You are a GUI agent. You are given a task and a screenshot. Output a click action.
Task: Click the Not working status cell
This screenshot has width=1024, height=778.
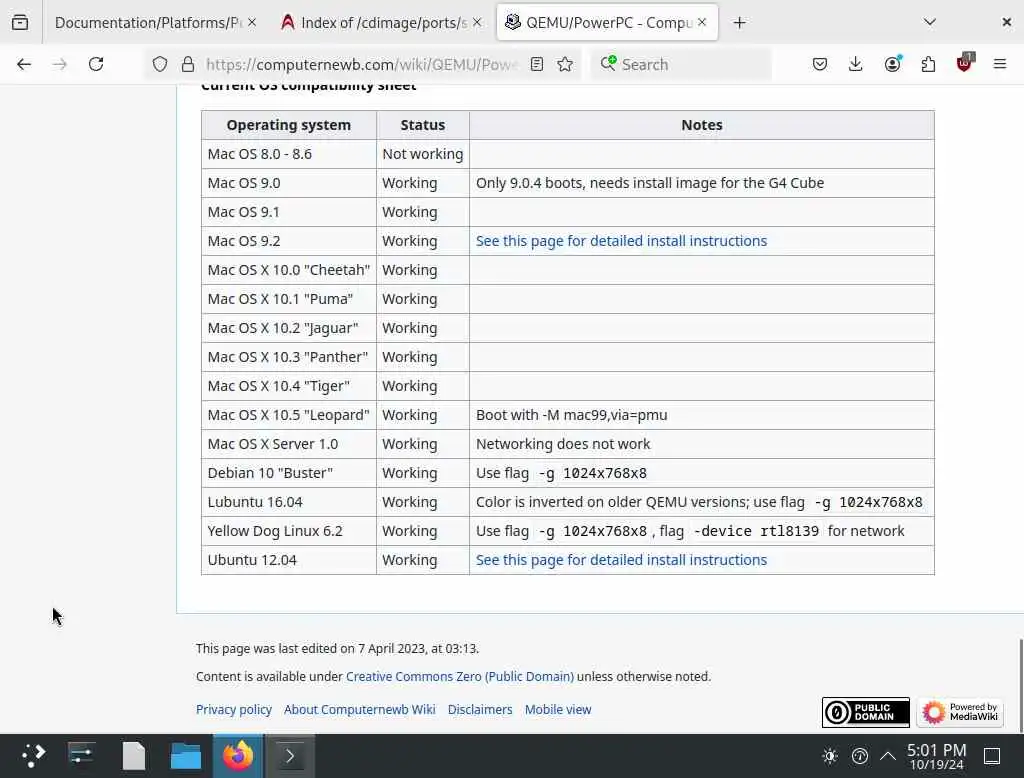[423, 154]
